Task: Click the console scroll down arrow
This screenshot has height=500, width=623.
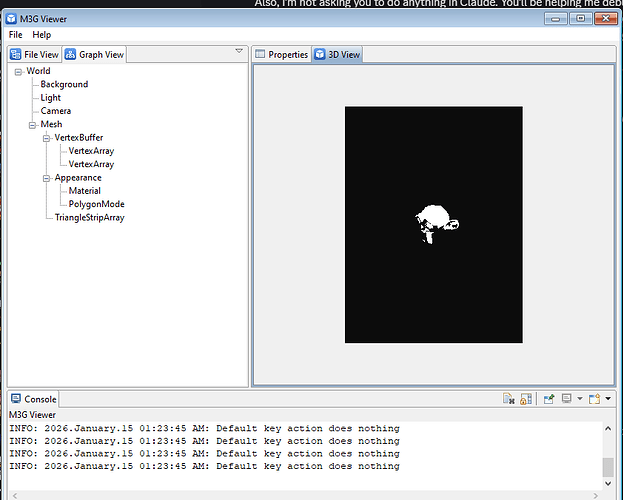Action: click(x=608, y=483)
